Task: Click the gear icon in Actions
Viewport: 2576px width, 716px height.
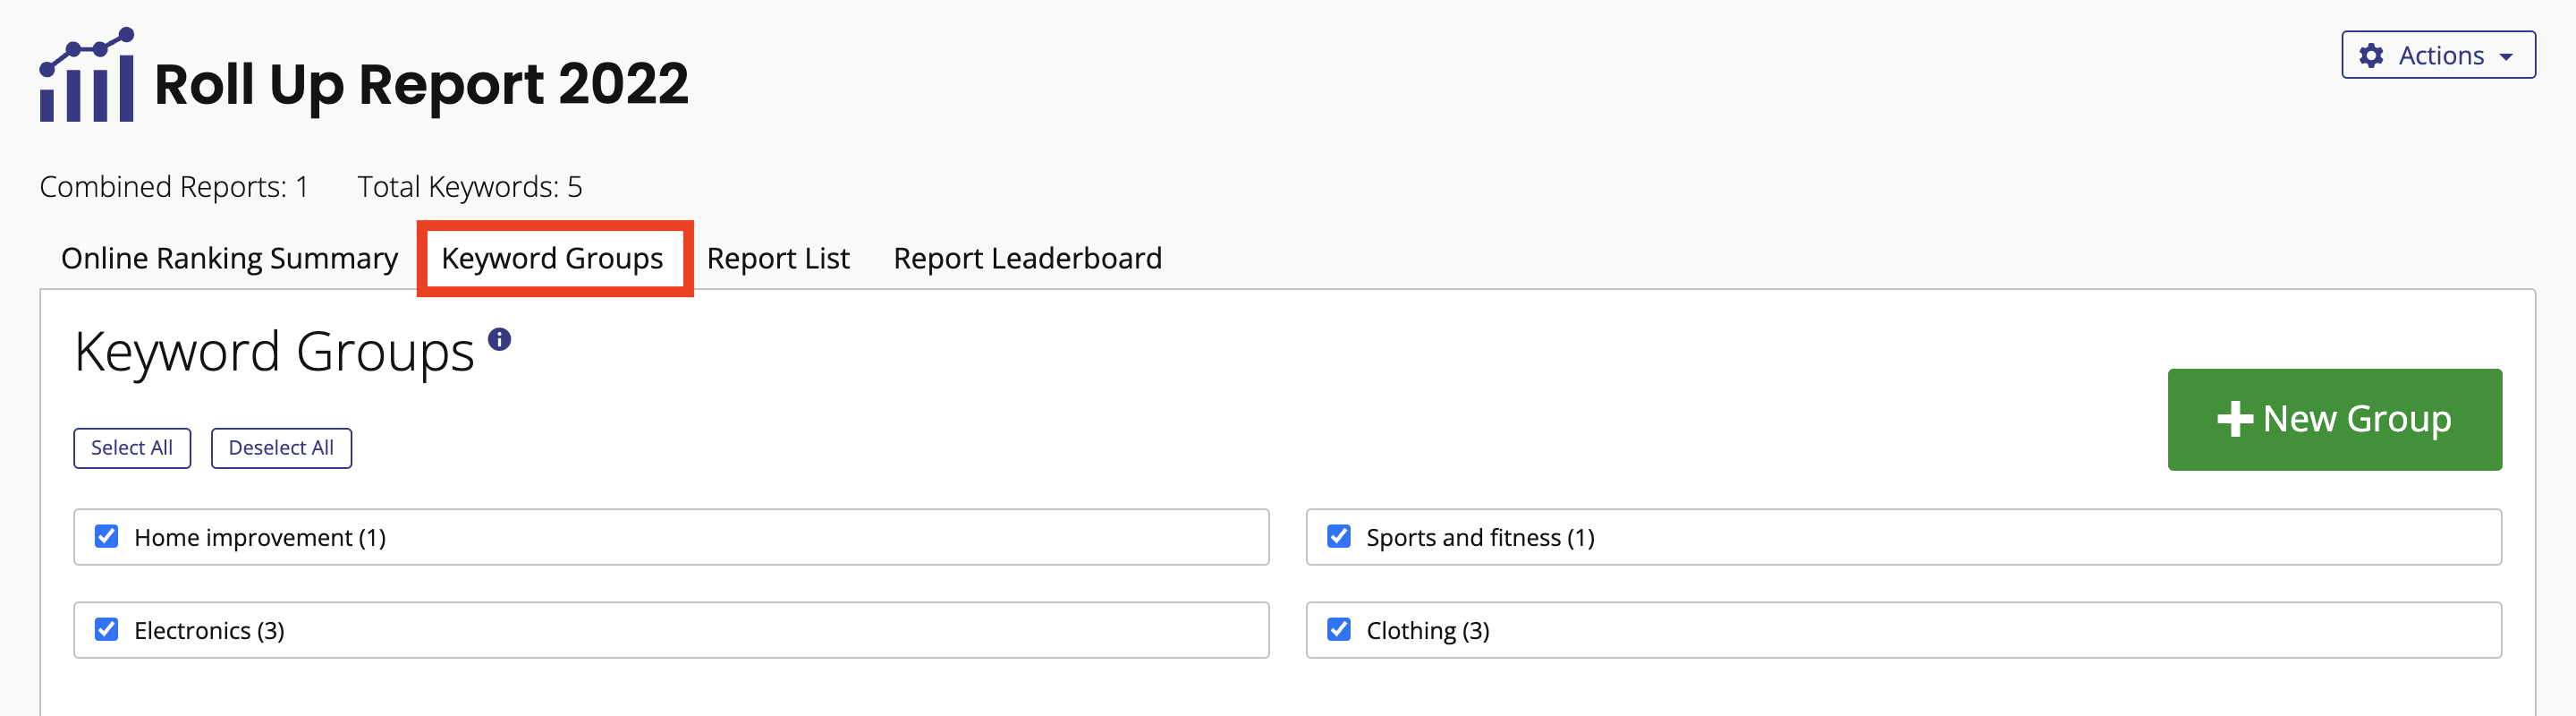Action: 2371,55
